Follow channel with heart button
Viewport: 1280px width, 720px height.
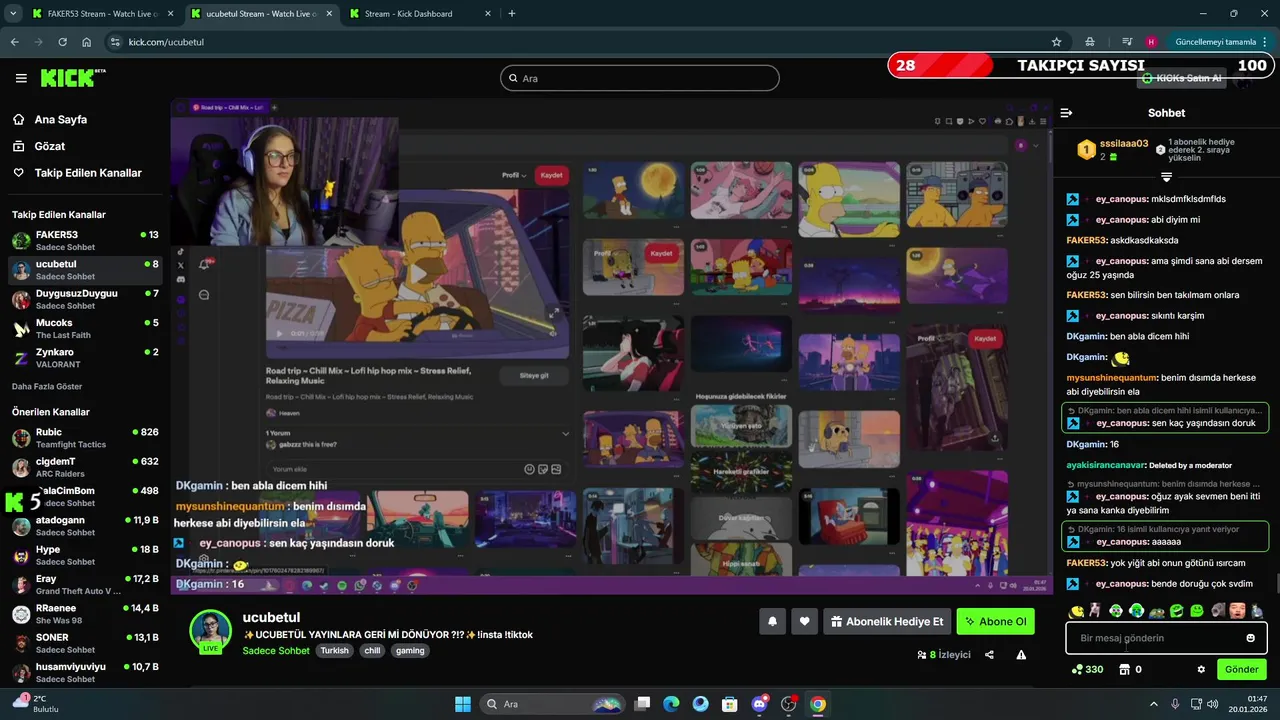(x=804, y=621)
